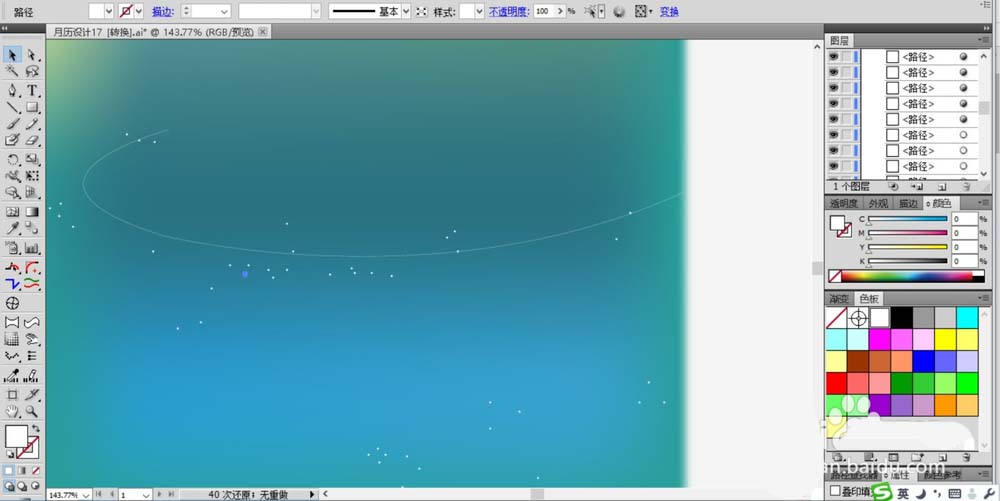Open the zoom level dropdown at bottom

pos(85,495)
